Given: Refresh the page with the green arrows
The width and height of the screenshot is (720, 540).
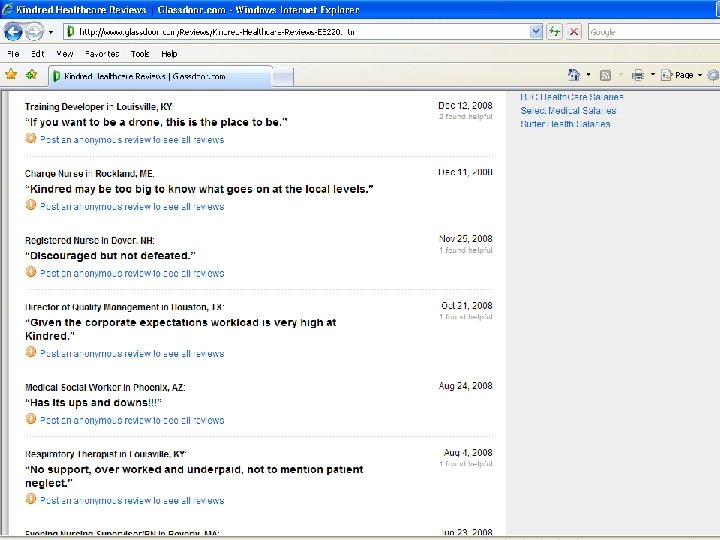Looking at the screenshot, I should [x=555, y=32].
